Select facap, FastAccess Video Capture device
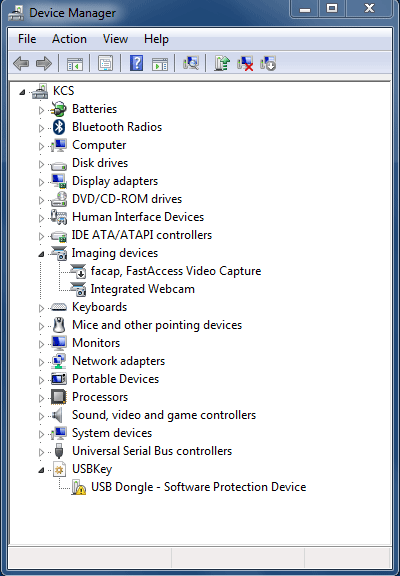This screenshot has height=576, width=400. [x=176, y=271]
